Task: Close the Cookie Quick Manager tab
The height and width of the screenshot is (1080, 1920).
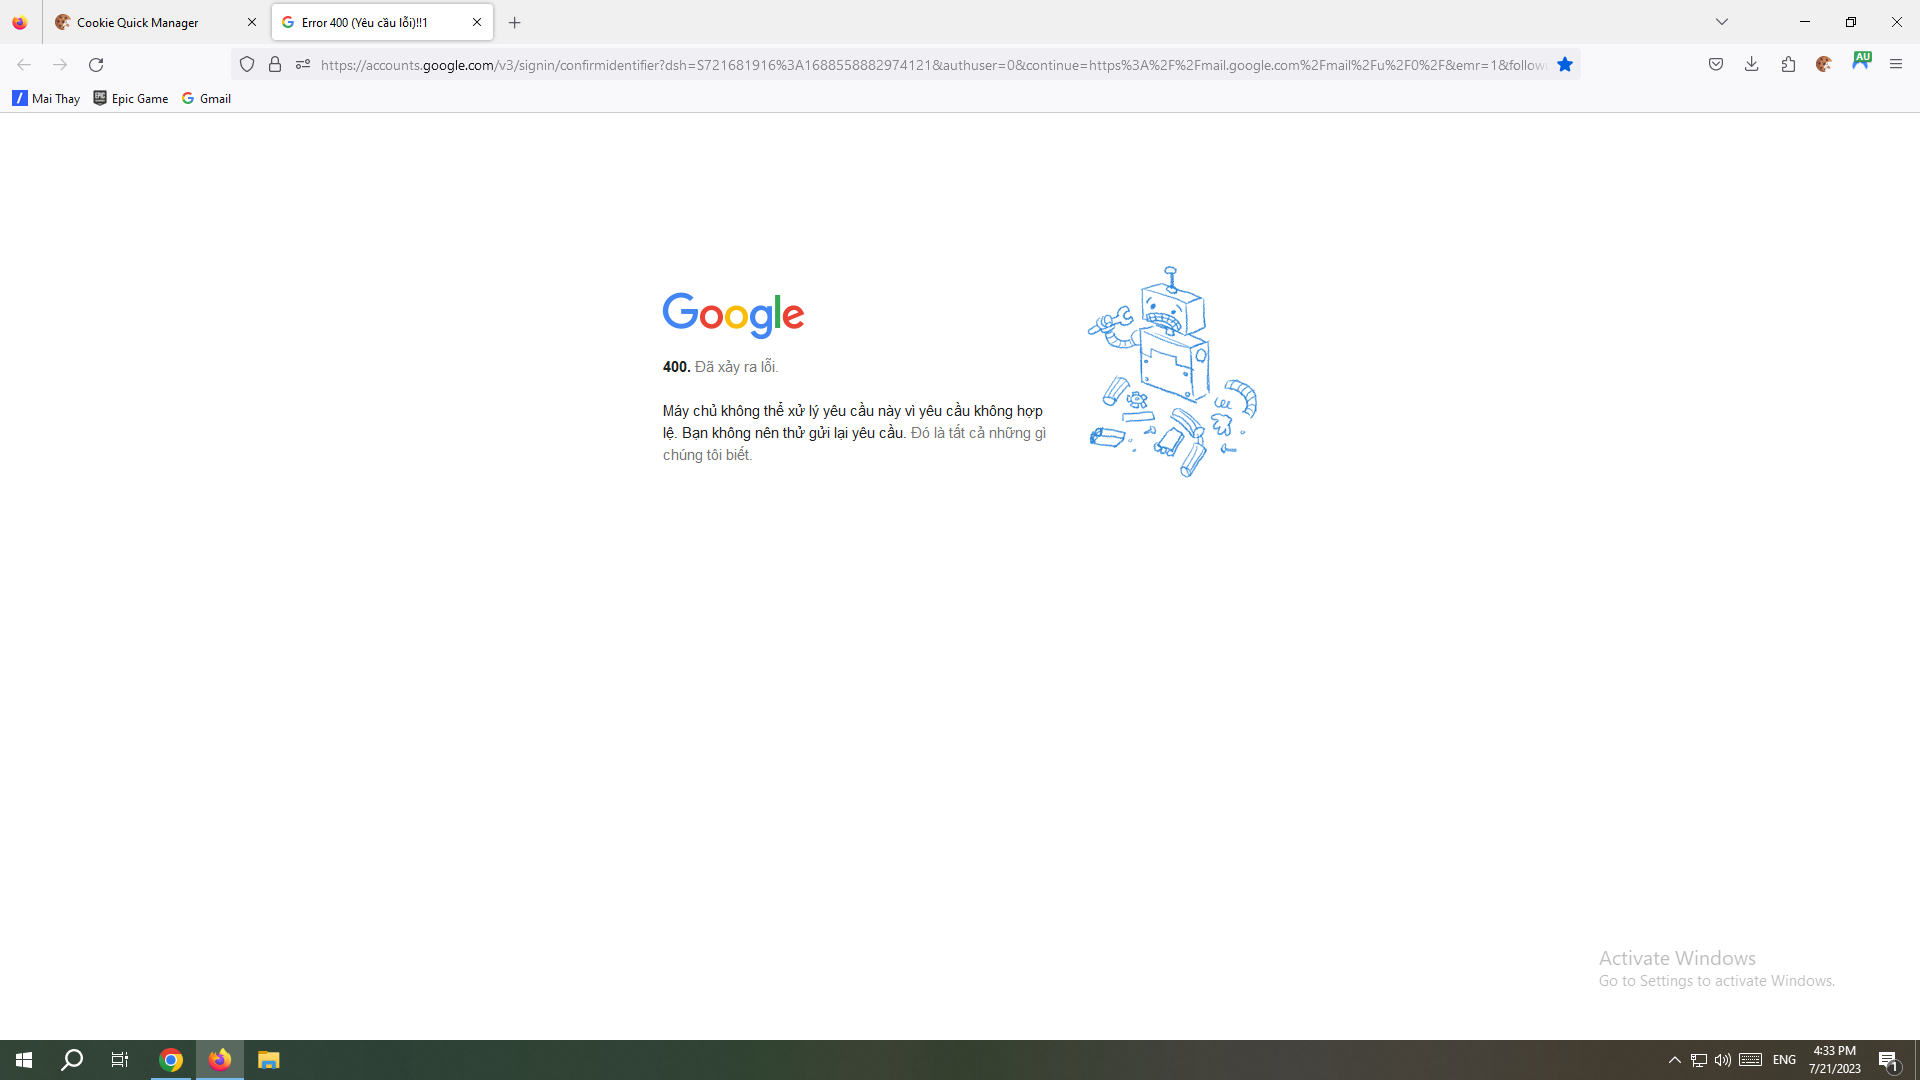Action: [x=251, y=22]
